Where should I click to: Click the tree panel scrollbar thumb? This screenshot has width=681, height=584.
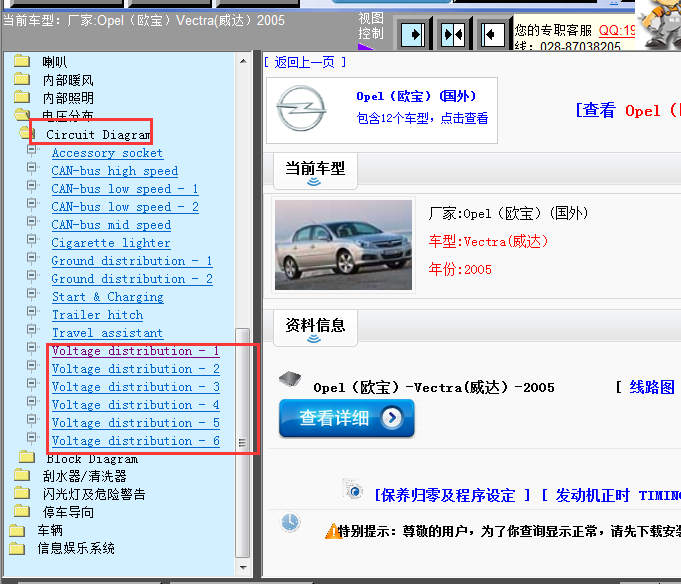[242, 443]
